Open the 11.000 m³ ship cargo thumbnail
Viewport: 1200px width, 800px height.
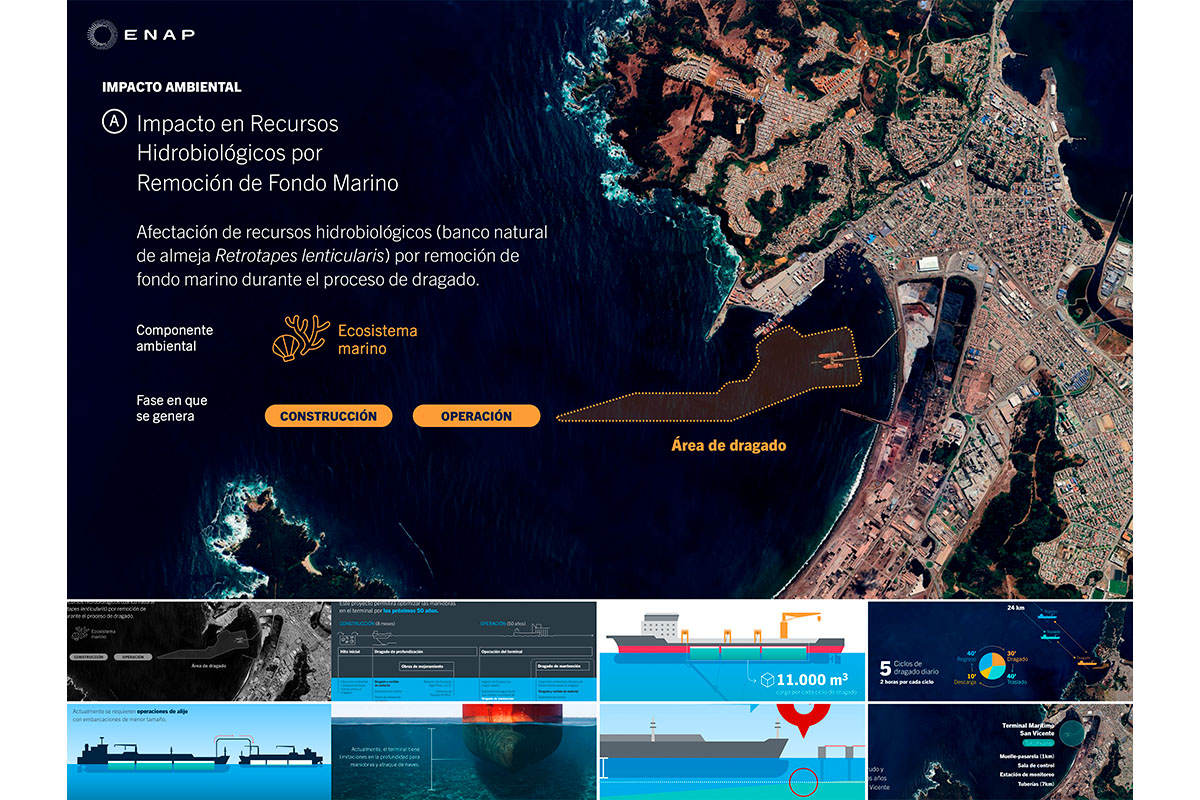[x=731, y=651]
